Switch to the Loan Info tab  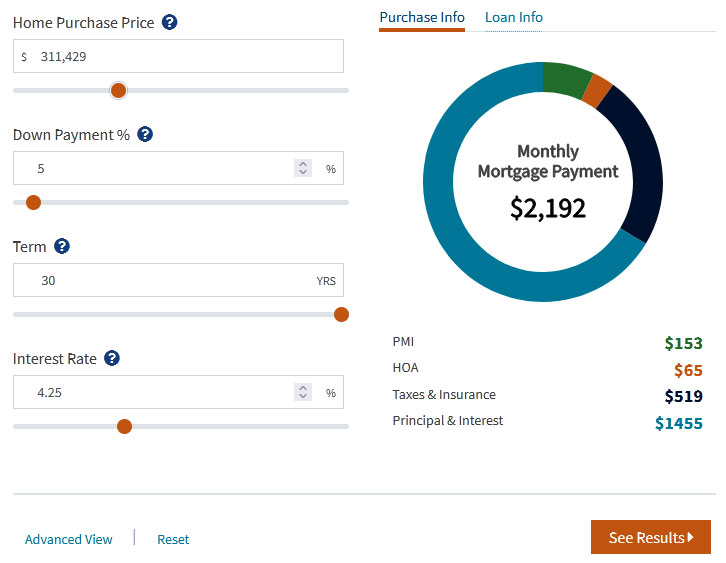tap(513, 18)
